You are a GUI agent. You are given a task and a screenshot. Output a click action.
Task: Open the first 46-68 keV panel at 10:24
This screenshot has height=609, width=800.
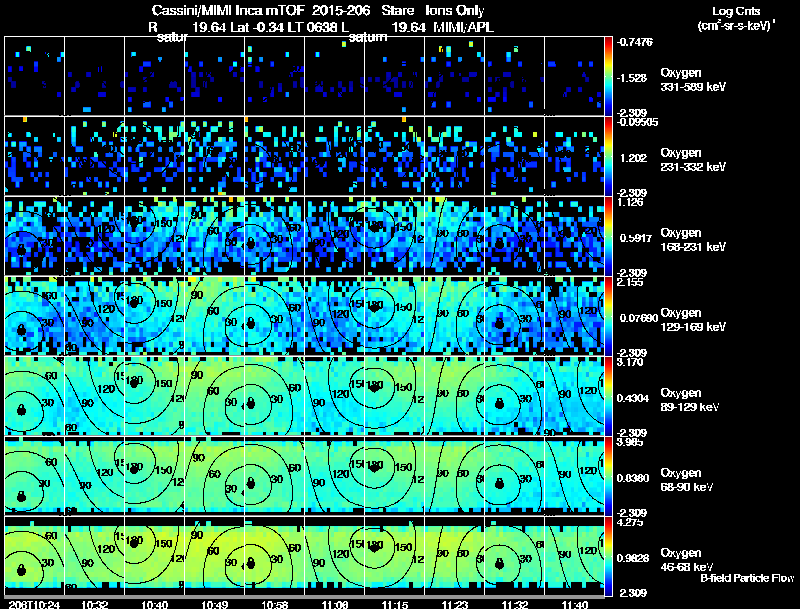[x=35, y=556]
